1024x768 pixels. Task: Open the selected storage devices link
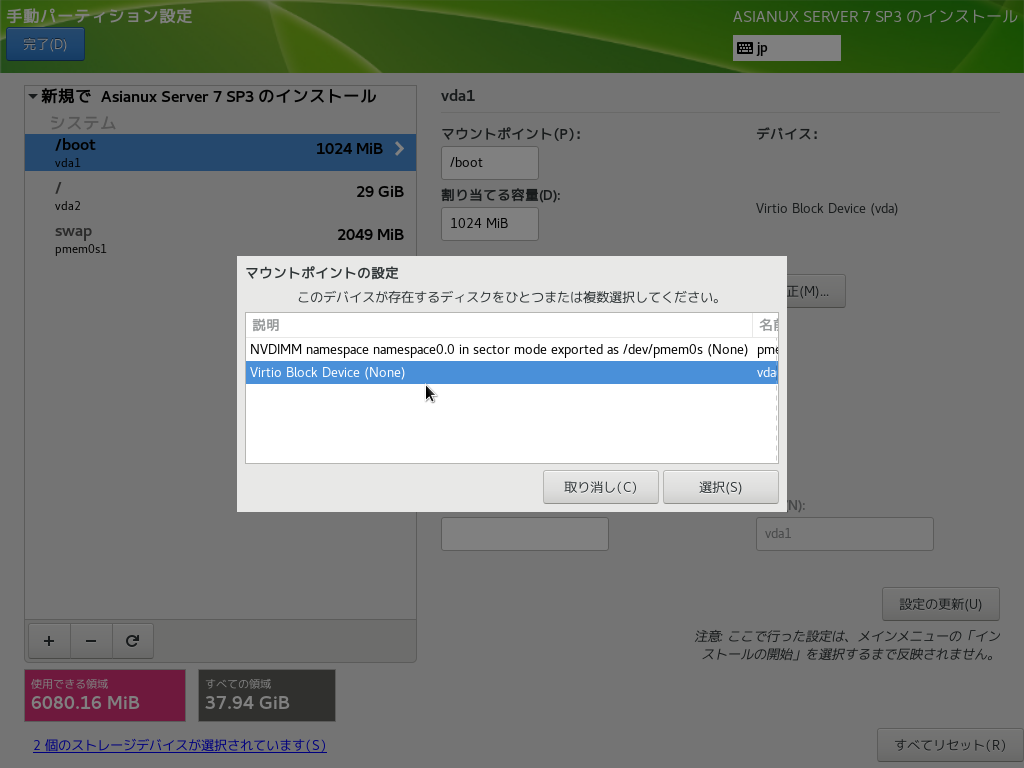click(180, 745)
